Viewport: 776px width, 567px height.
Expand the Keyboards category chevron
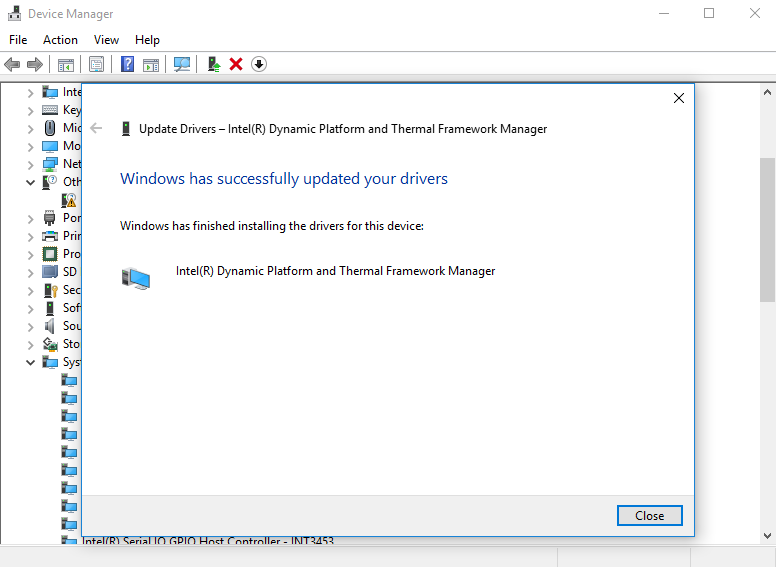click(31, 111)
